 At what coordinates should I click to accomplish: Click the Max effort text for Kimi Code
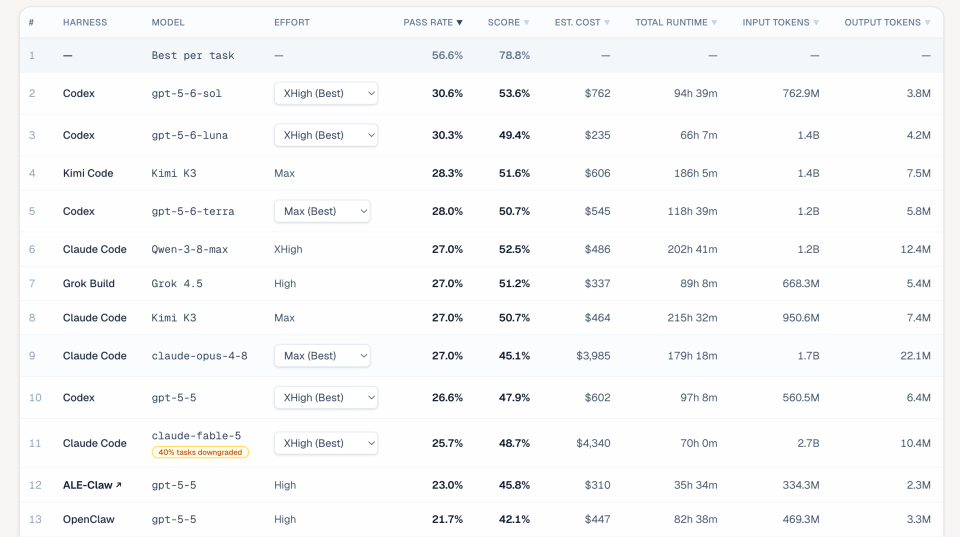[x=284, y=173]
